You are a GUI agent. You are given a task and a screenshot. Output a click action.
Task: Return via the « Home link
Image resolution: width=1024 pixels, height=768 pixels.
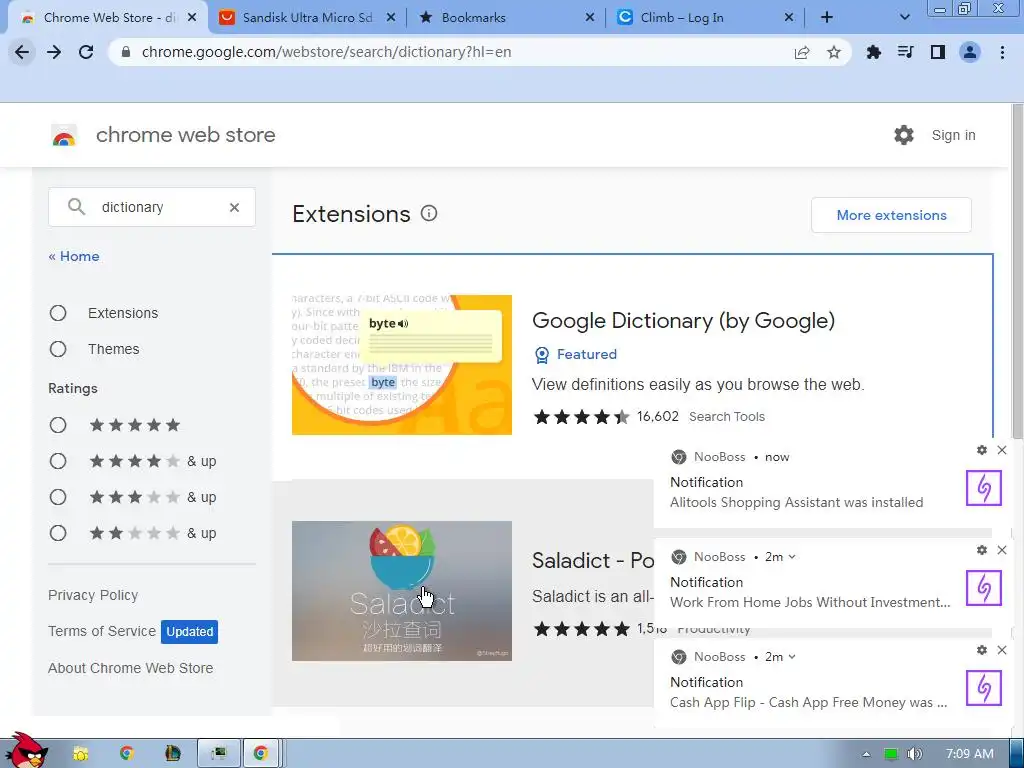click(74, 256)
